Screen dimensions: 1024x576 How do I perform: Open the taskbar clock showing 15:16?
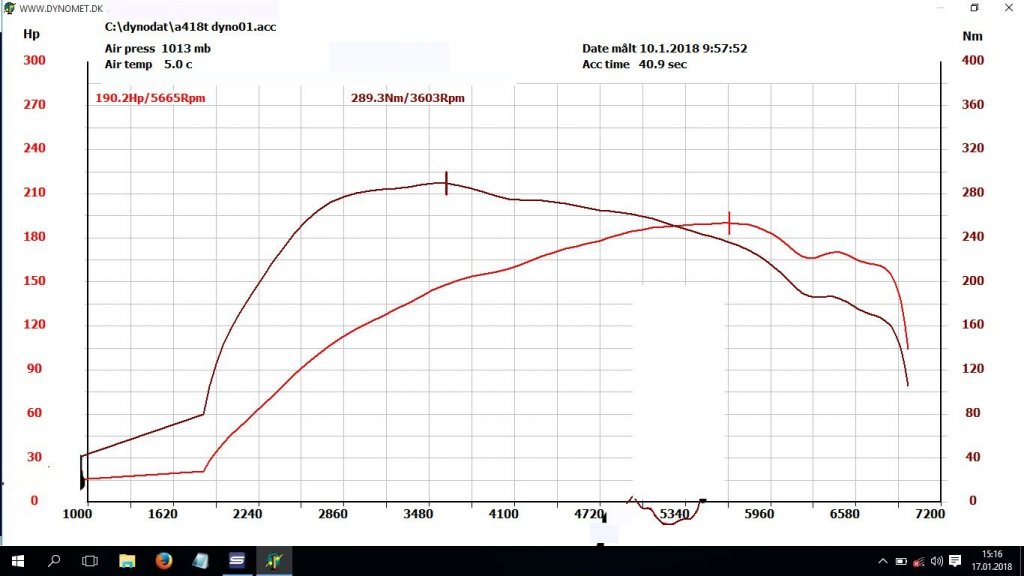pos(991,560)
